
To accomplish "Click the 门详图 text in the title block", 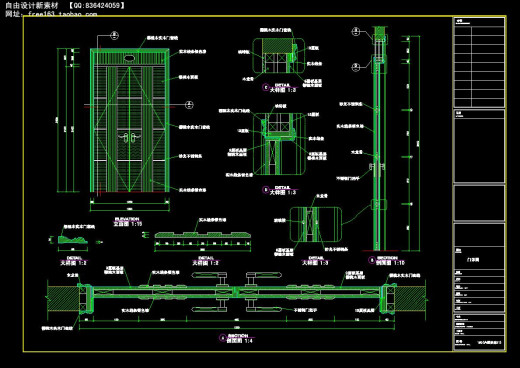I will pos(473,260).
